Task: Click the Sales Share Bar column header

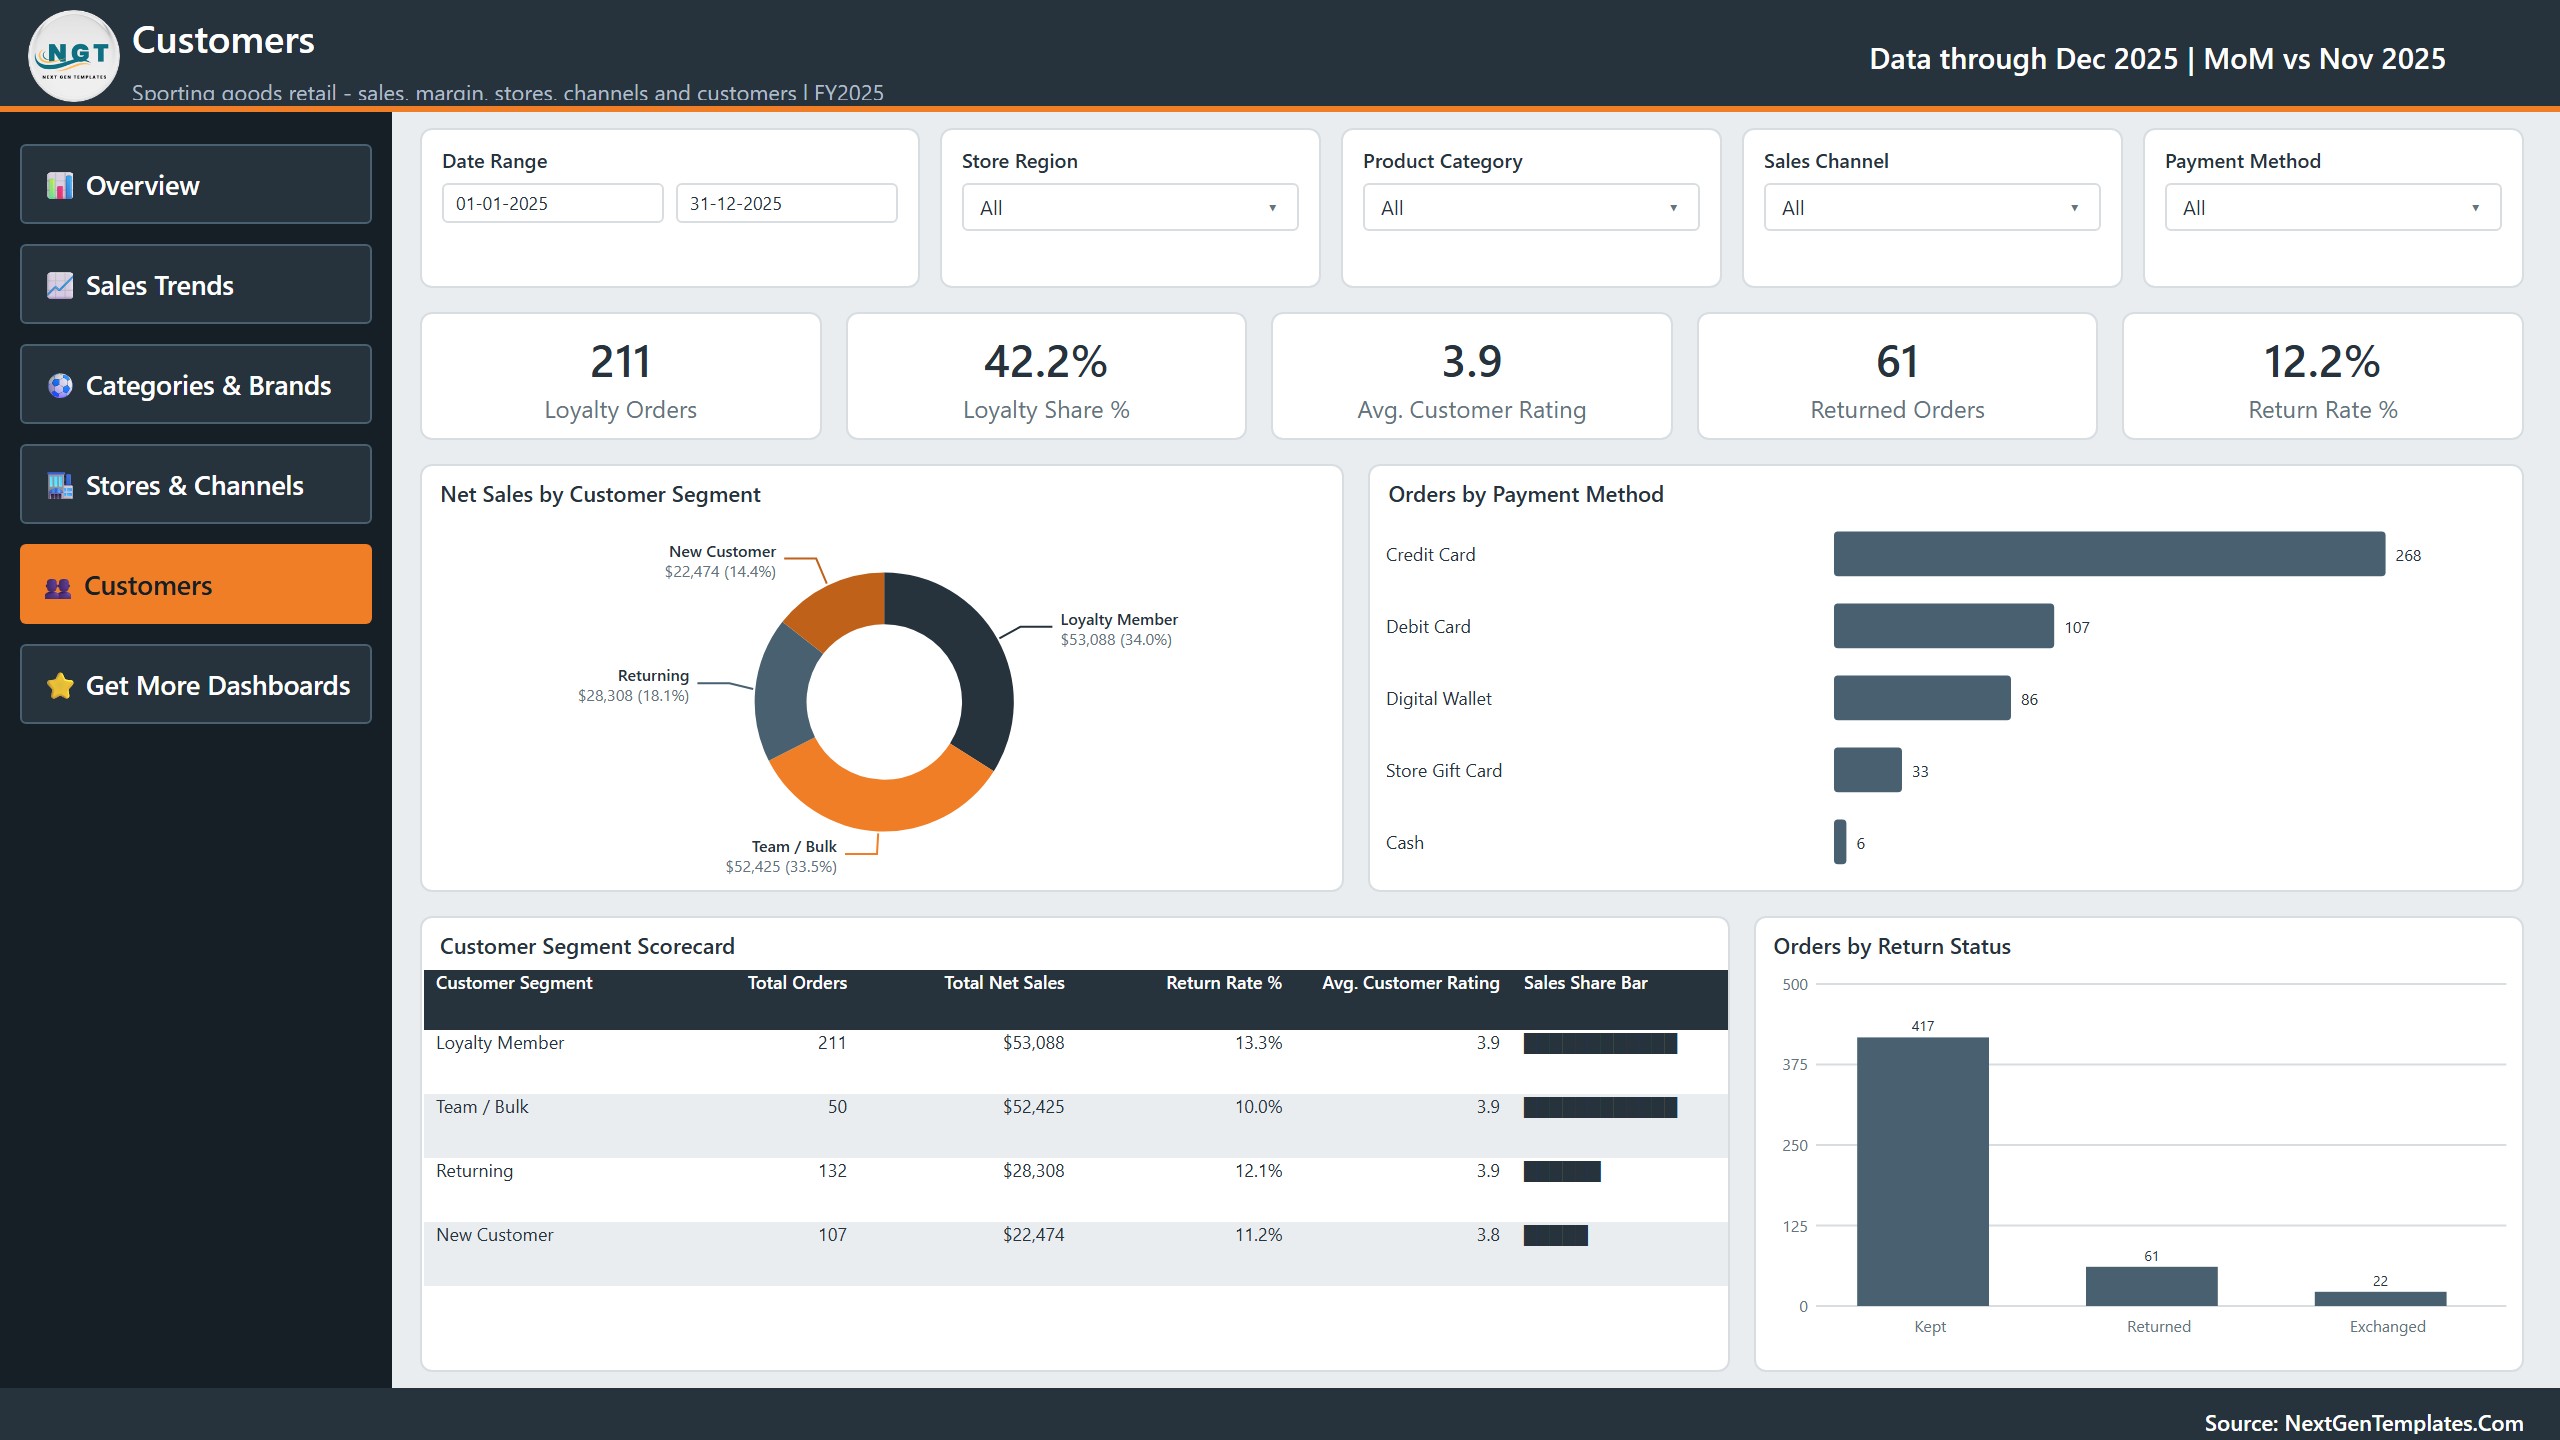Action: [x=1586, y=983]
